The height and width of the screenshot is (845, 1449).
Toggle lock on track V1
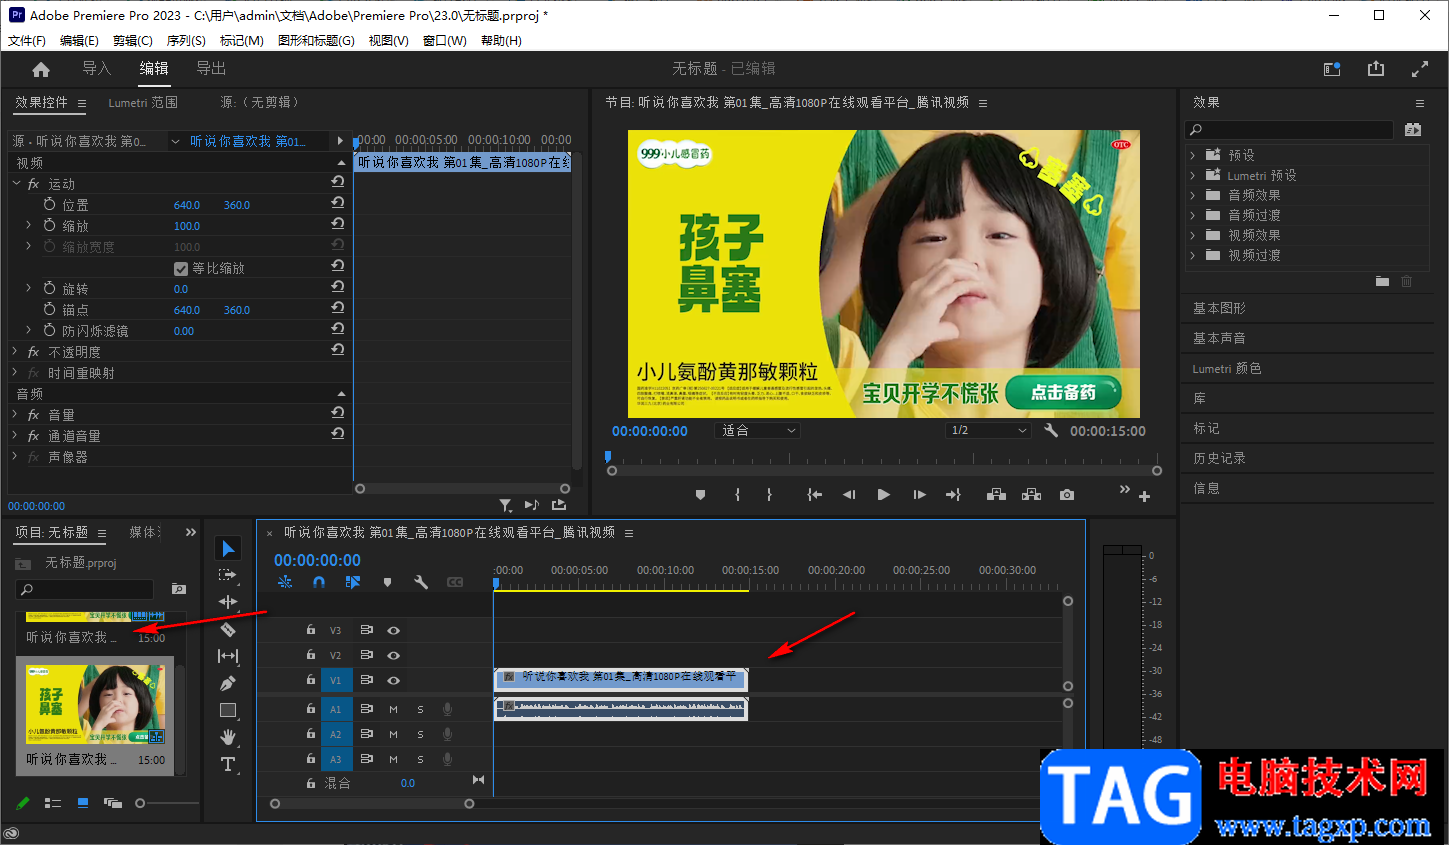(x=311, y=680)
